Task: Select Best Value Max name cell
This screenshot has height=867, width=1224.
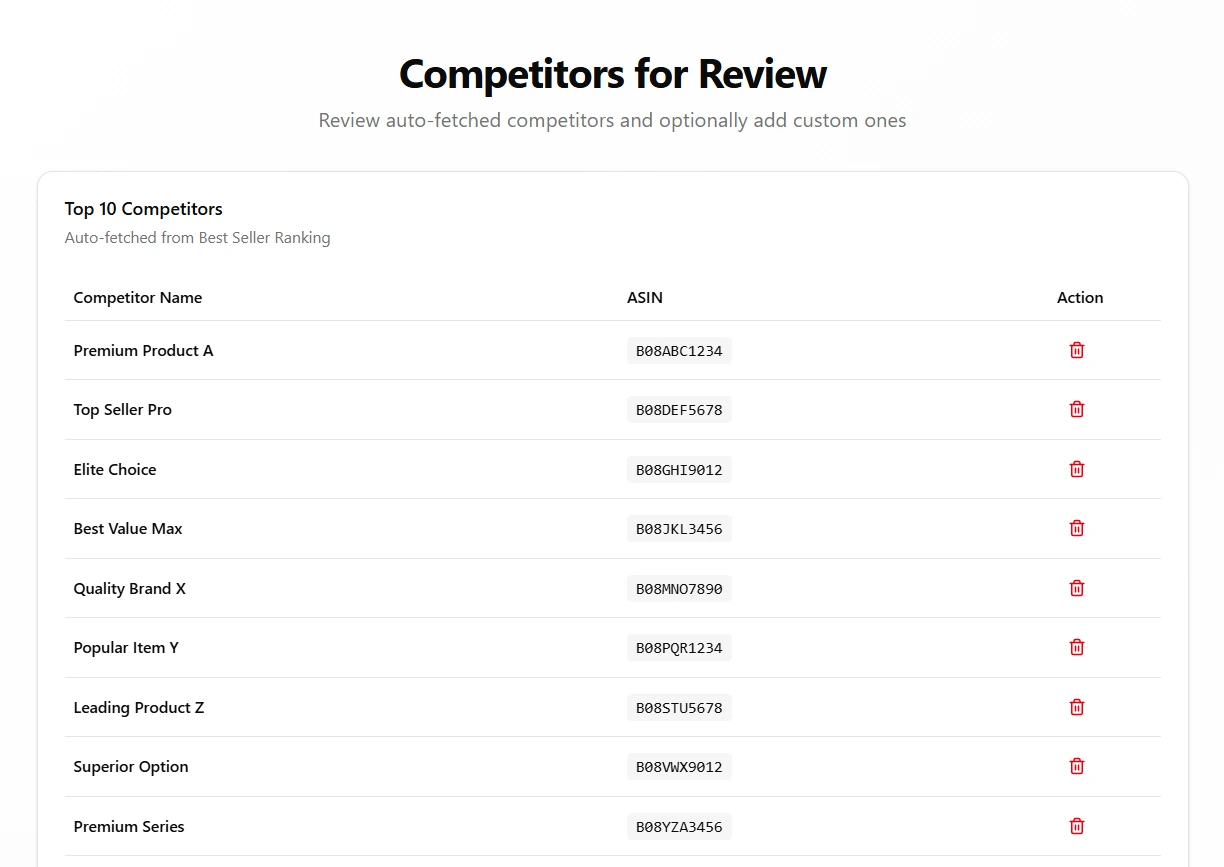Action: 128,528
